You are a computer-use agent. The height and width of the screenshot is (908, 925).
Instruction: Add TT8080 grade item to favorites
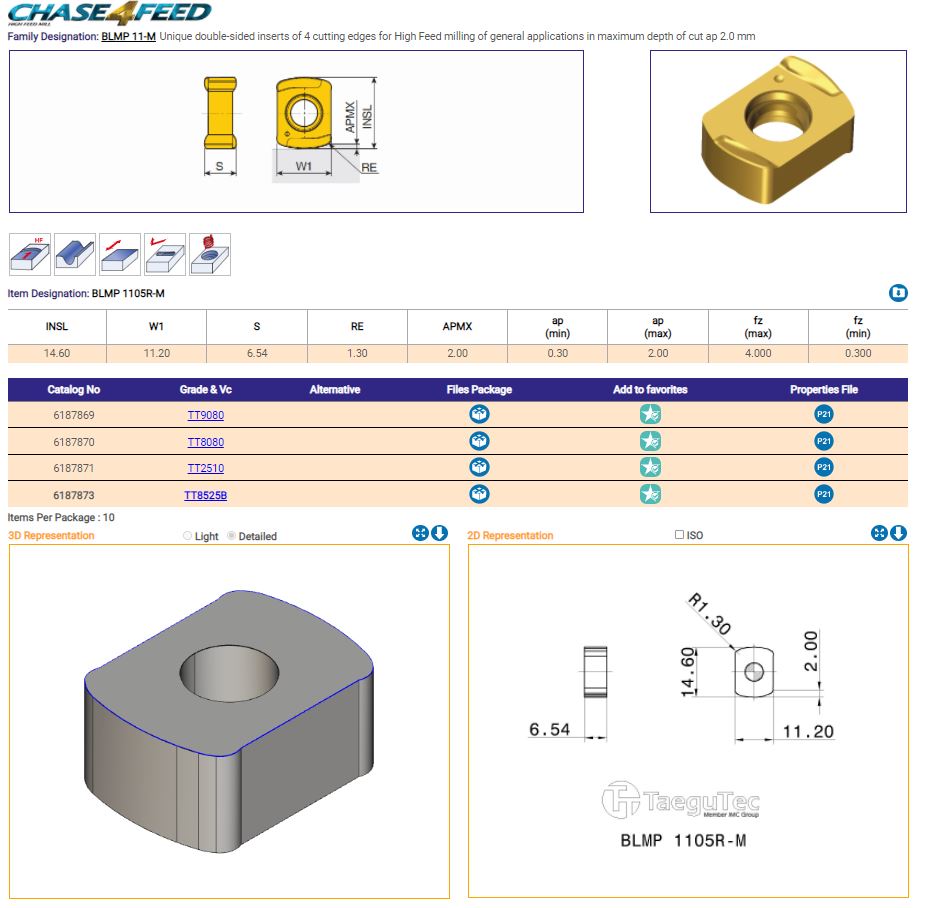coord(650,441)
